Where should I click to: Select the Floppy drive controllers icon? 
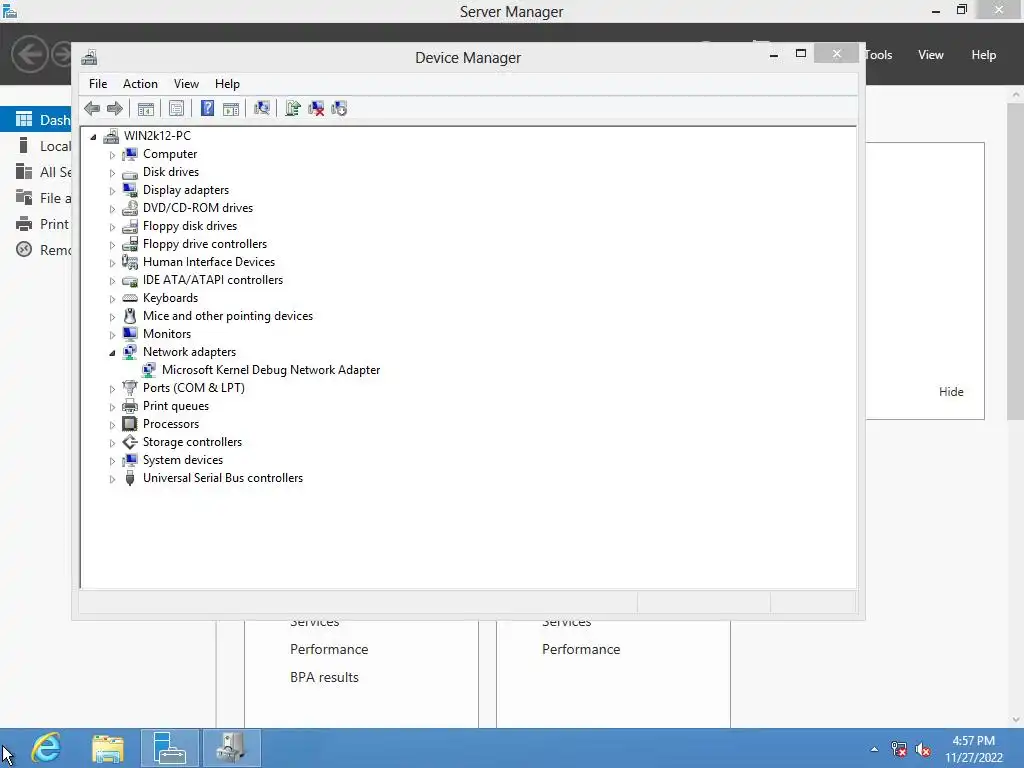tap(130, 244)
